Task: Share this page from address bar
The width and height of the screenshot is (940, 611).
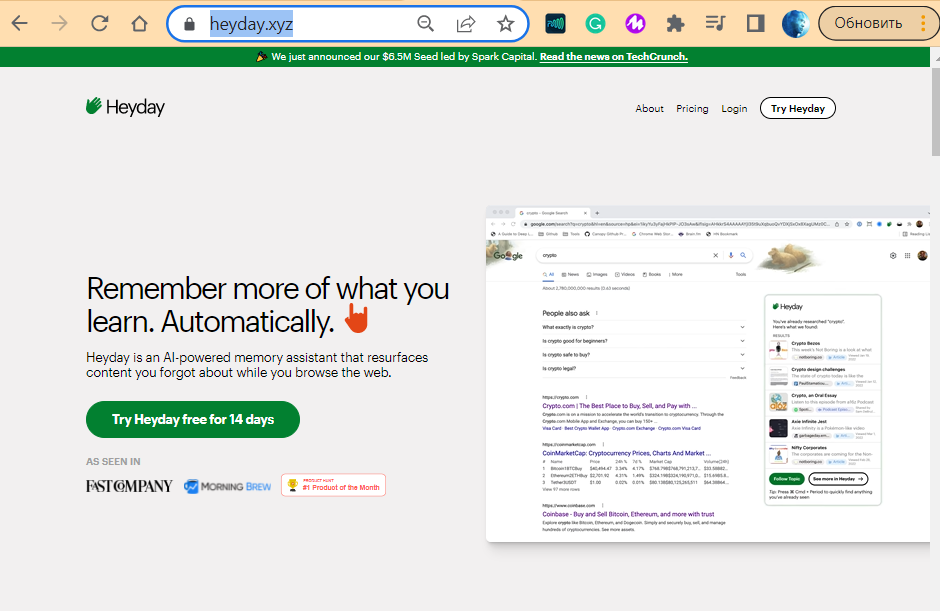Action: [x=466, y=23]
